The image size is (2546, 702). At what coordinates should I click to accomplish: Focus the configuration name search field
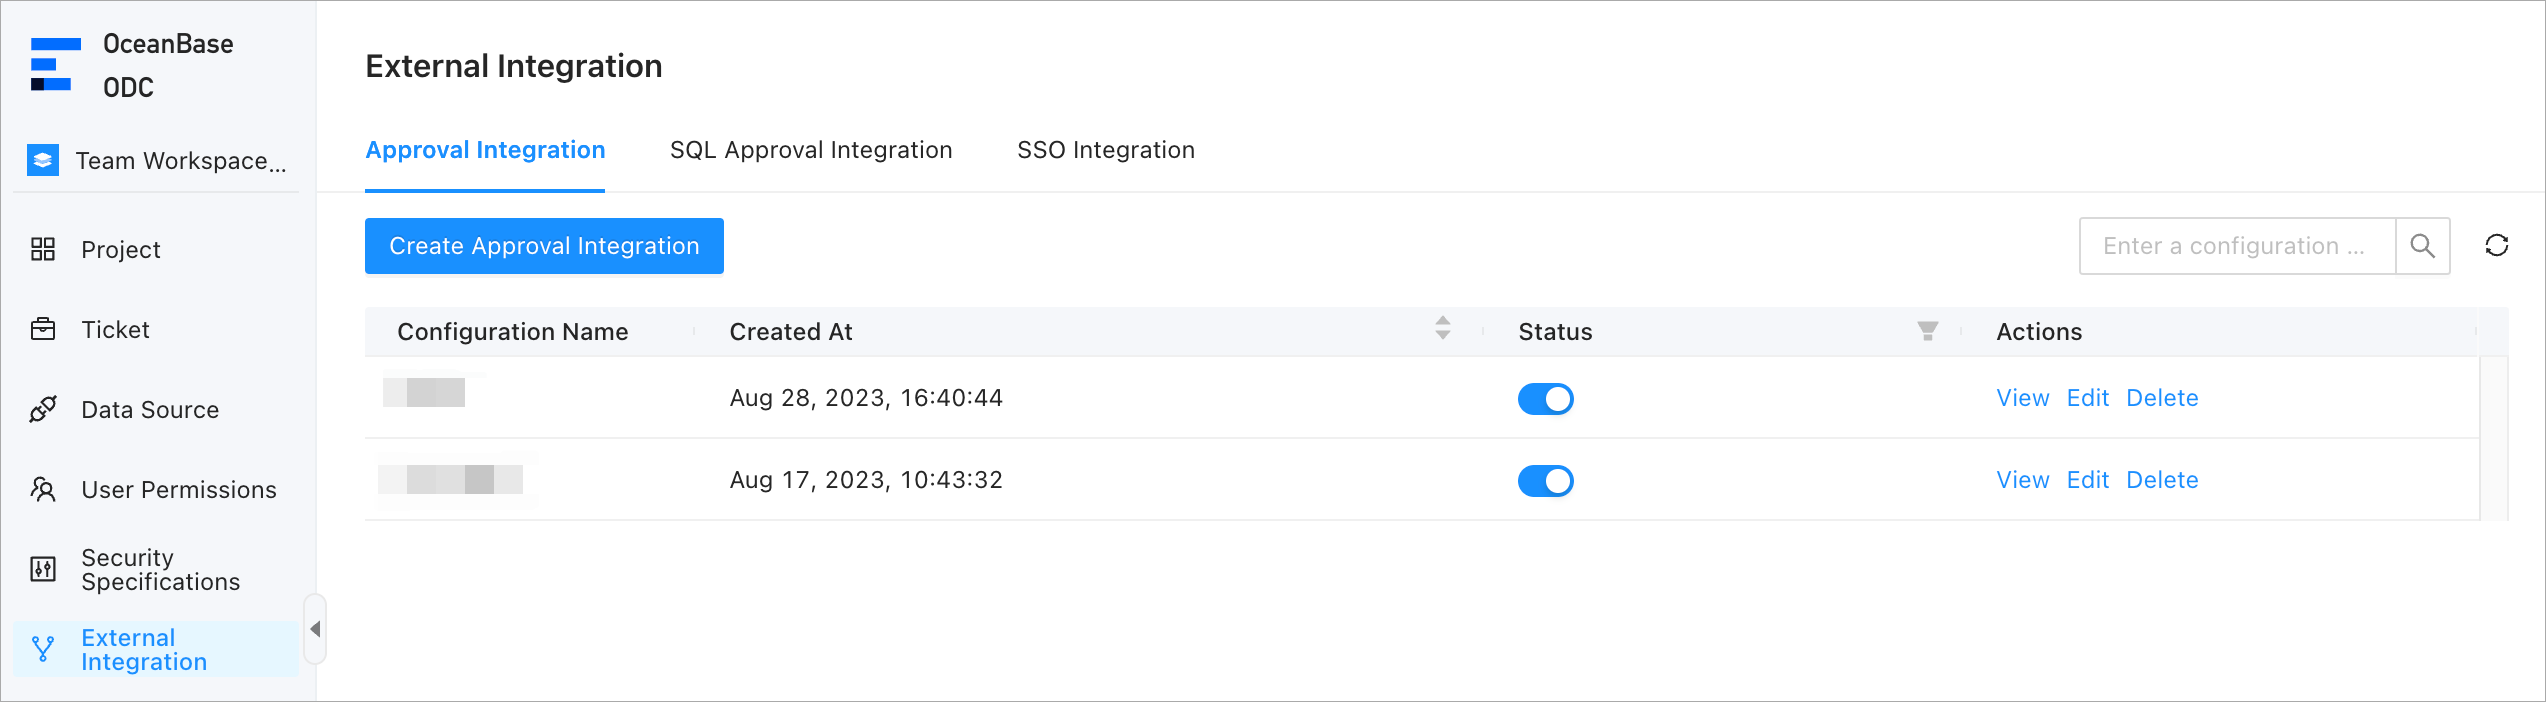[2236, 246]
